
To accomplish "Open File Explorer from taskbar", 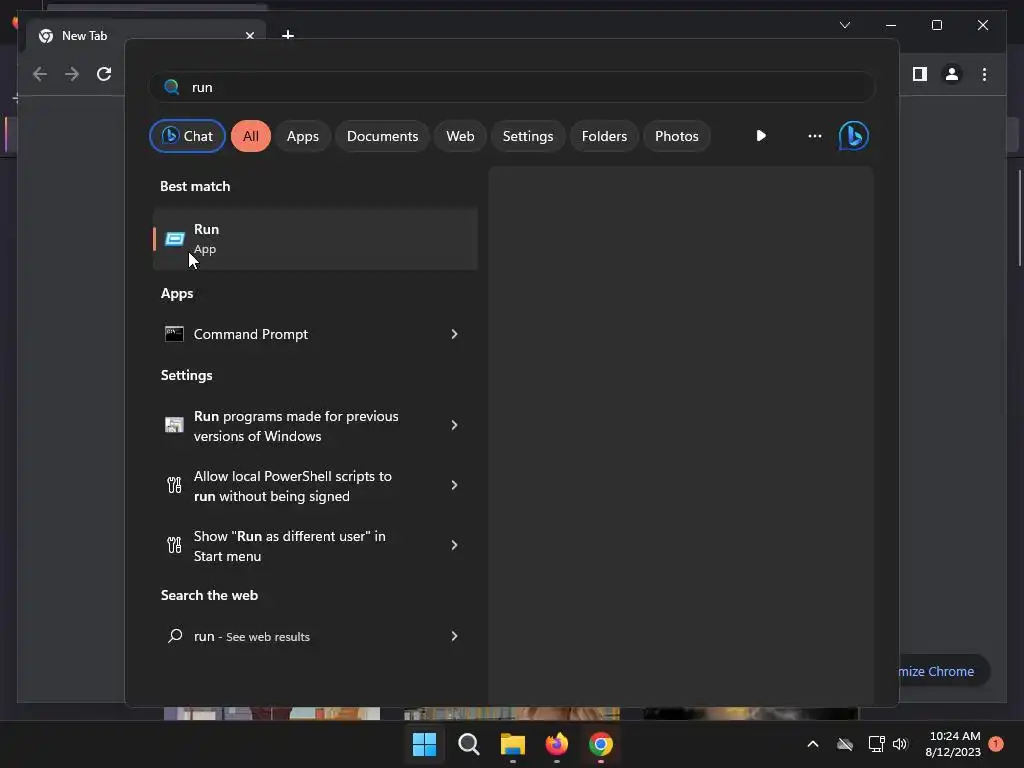I will pyautogui.click(x=513, y=744).
